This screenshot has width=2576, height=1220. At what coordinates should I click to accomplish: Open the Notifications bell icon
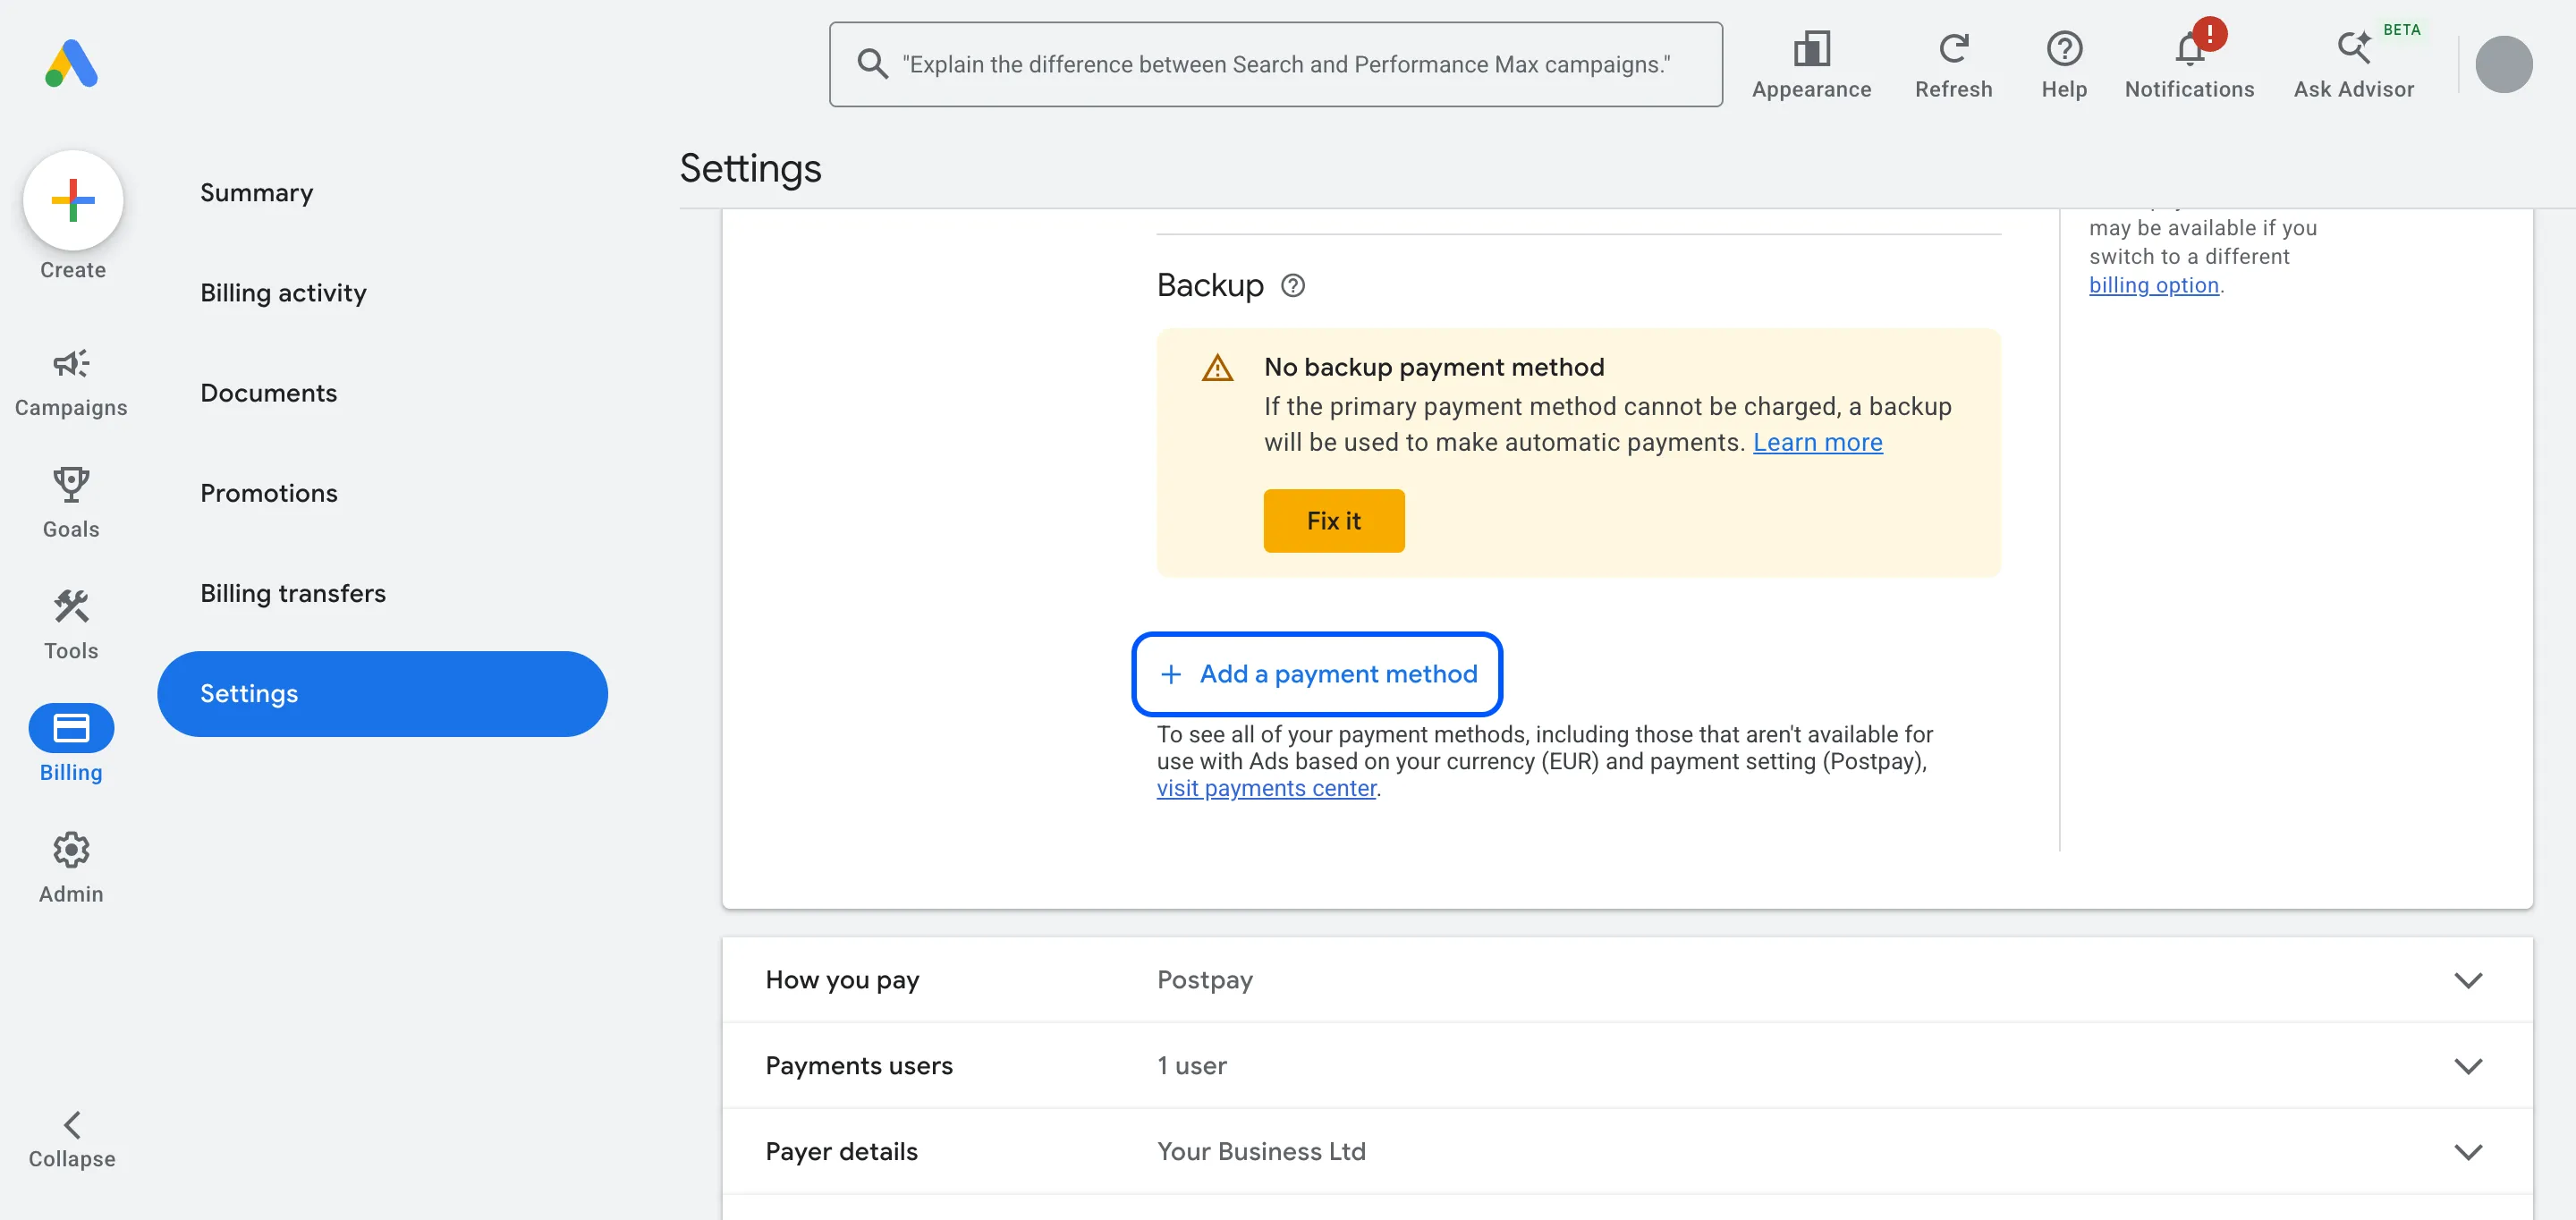point(2189,48)
